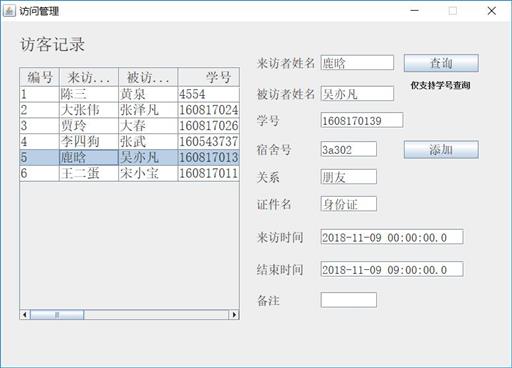Image resolution: width=512 pixels, height=368 pixels.
Task: Select table row with visitor 大张伟
Action: pos(130,110)
